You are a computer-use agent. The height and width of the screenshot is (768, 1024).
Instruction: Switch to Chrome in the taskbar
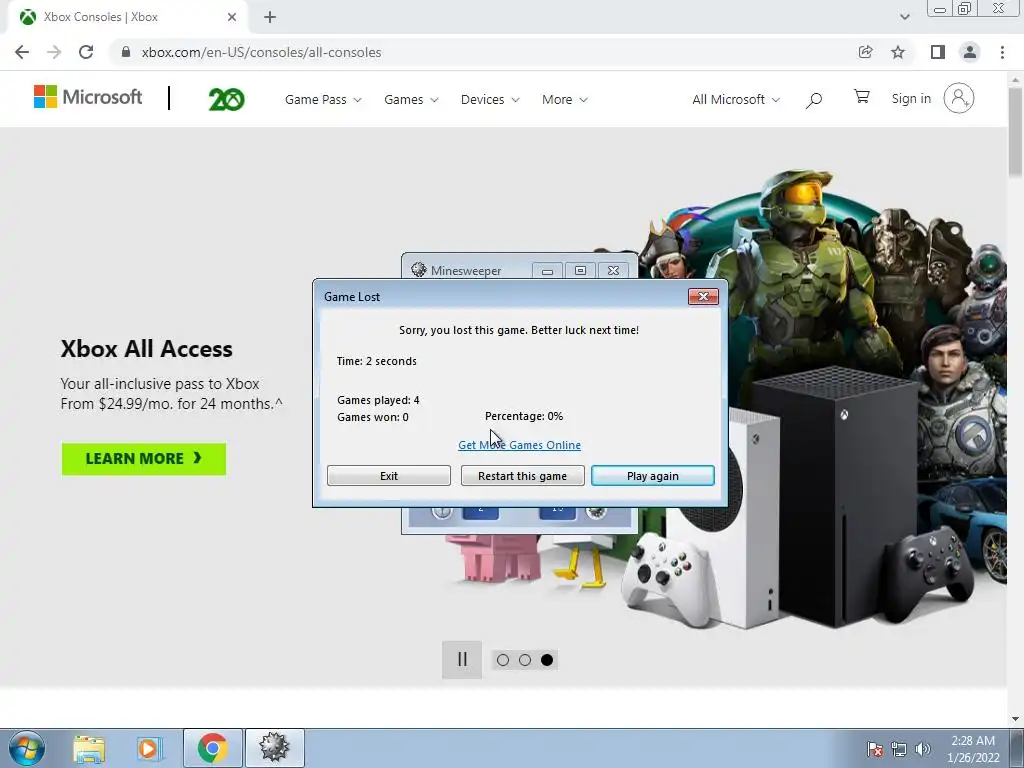point(212,748)
